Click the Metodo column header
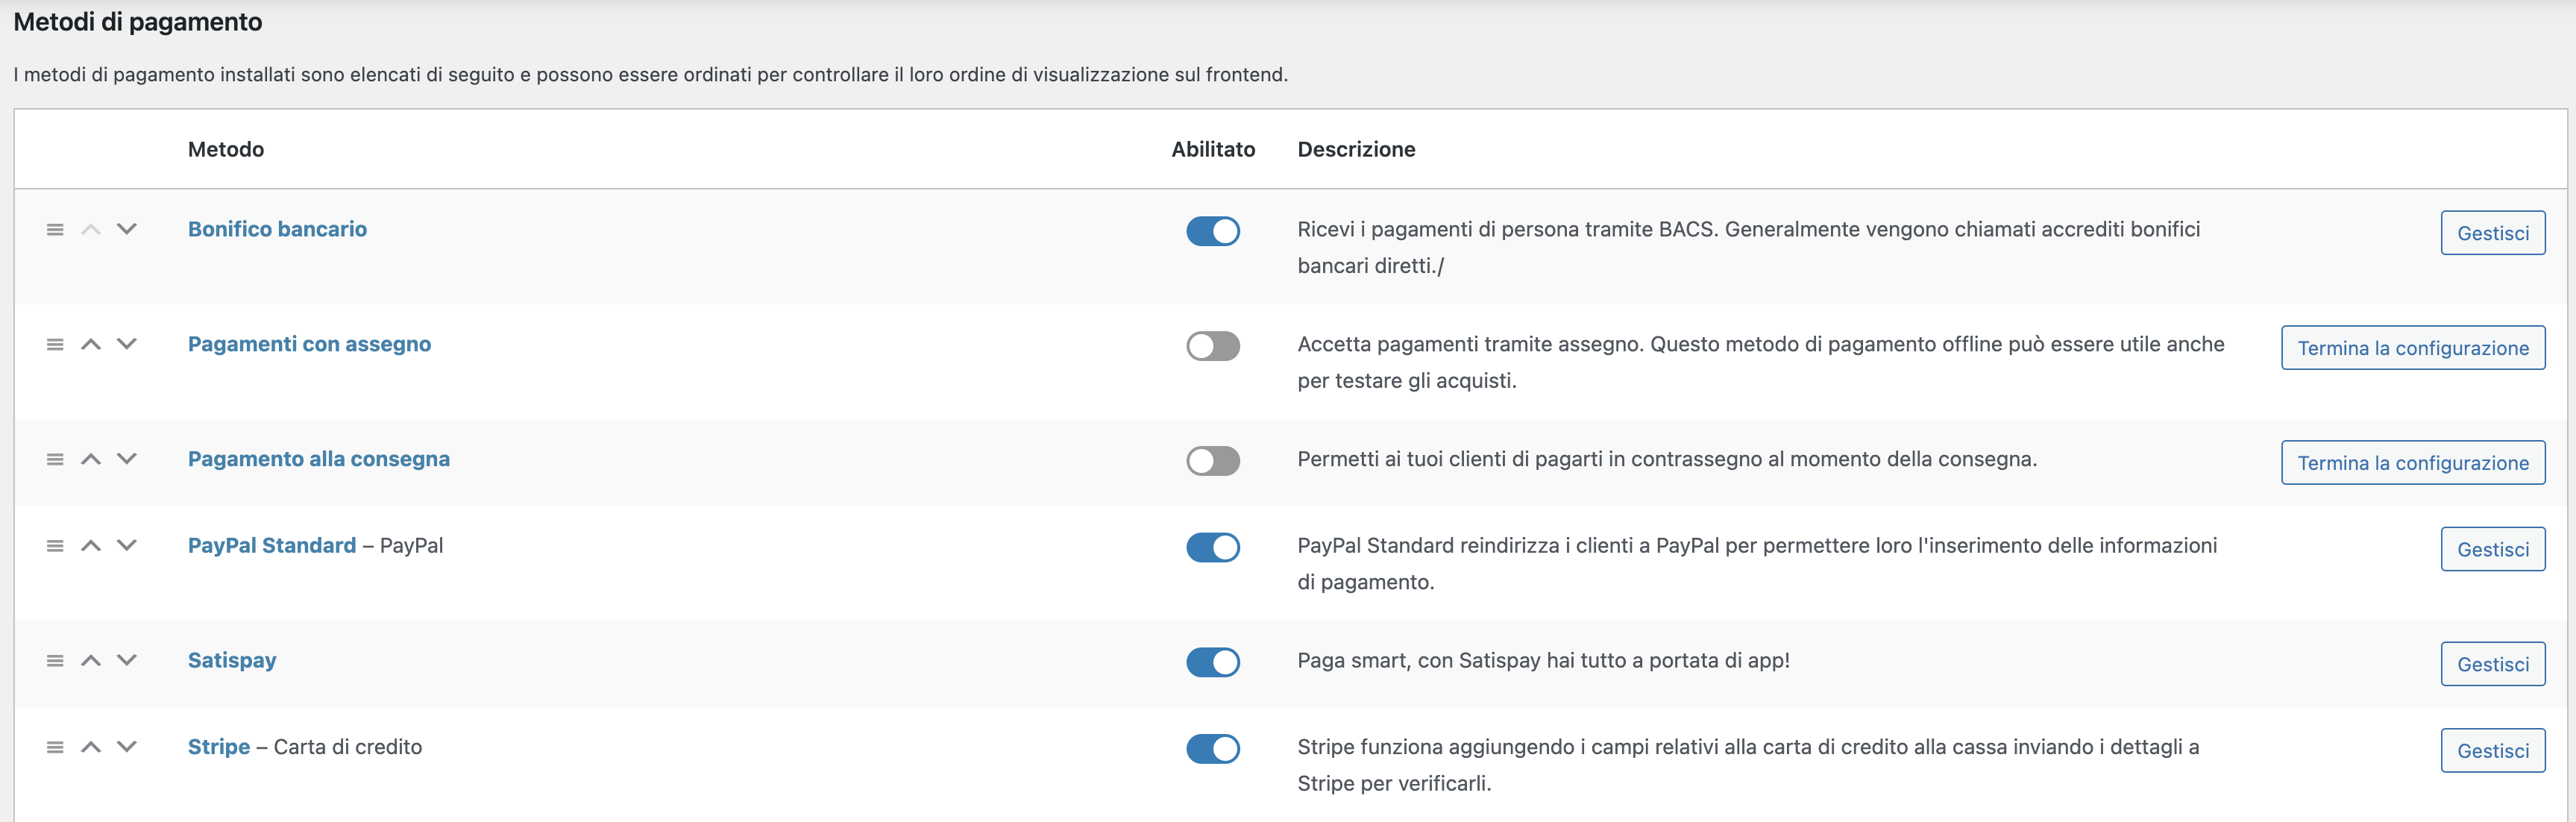This screenshot has height=822, width=2576. (226, 149)
